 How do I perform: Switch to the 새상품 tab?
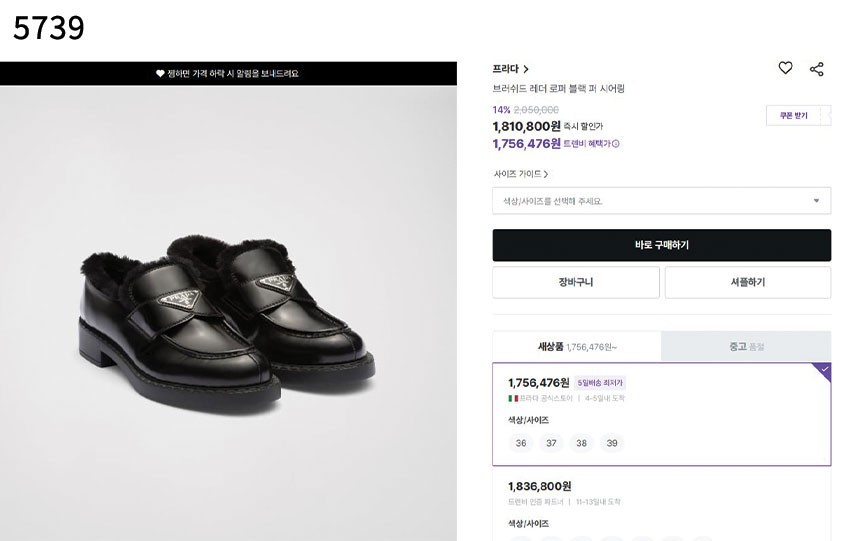[576, 347]
